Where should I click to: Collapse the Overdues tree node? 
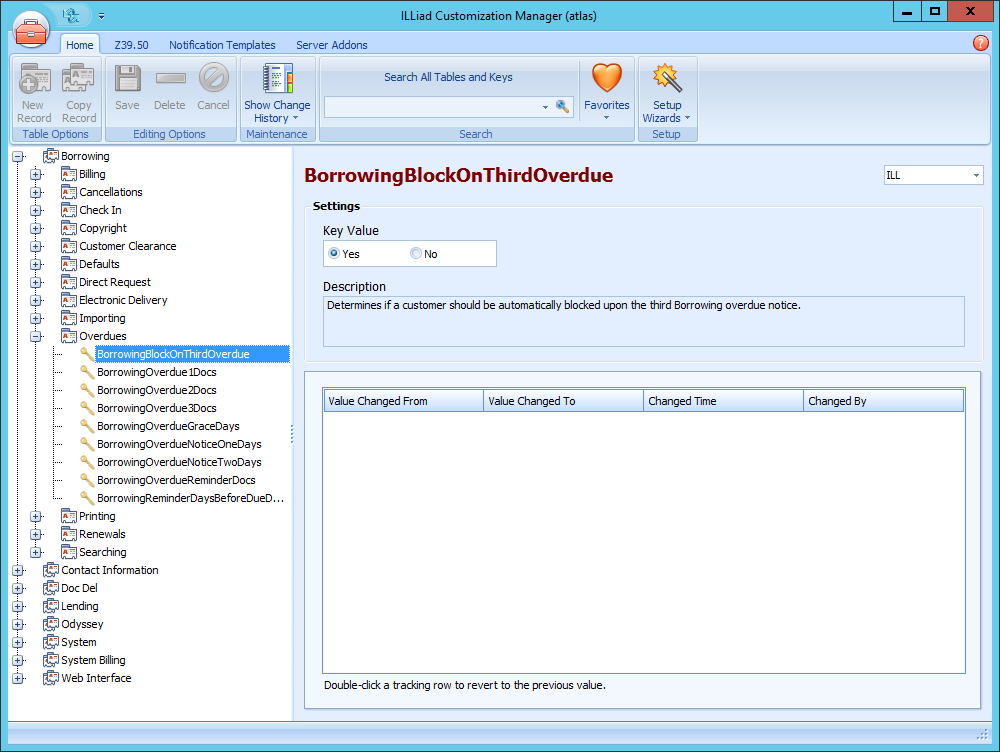pos(36,337)
